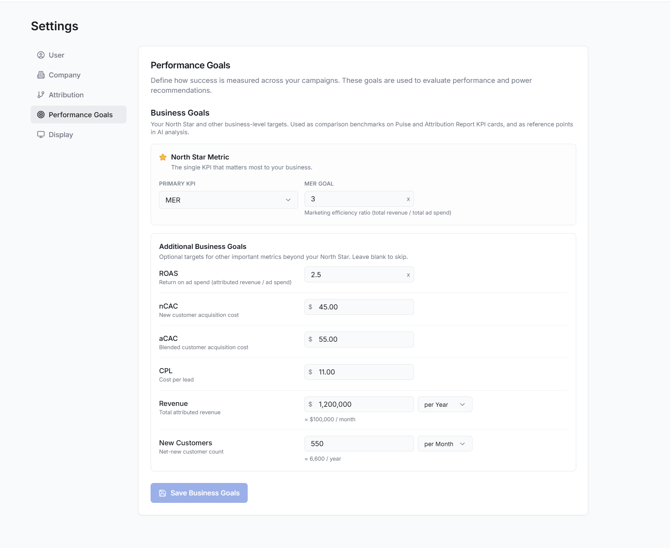Open New Customers per Month dropdown

click(445, 444)
